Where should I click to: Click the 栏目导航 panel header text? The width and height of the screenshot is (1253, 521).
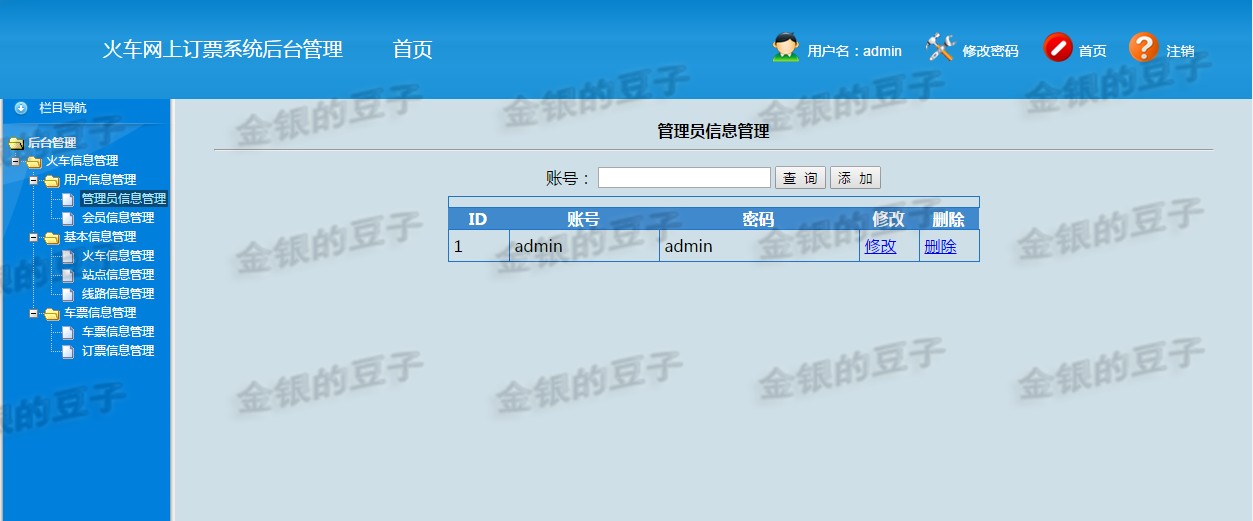coord(62,108)
